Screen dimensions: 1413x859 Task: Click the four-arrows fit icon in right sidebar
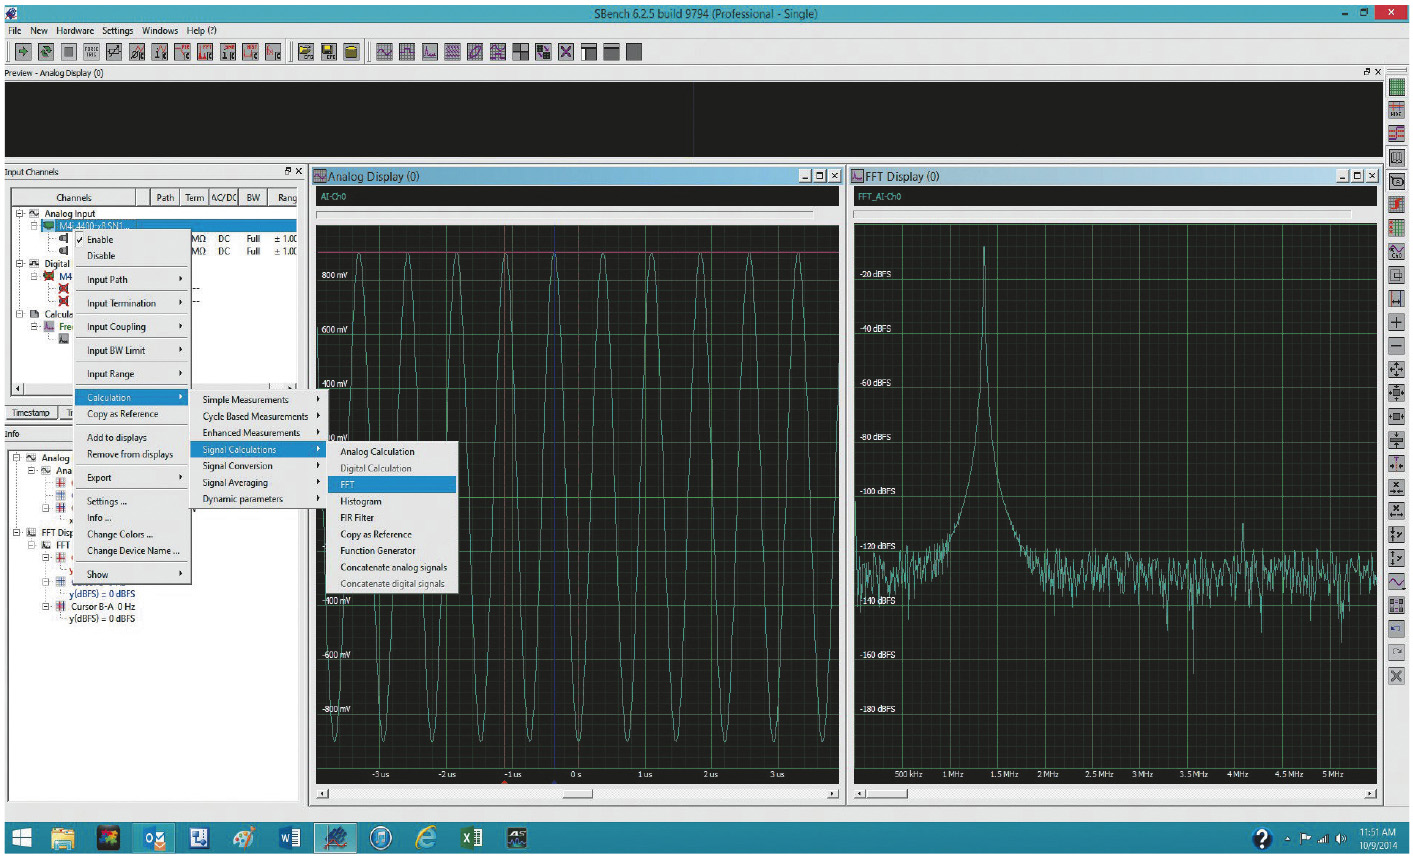click(1397, 369)
